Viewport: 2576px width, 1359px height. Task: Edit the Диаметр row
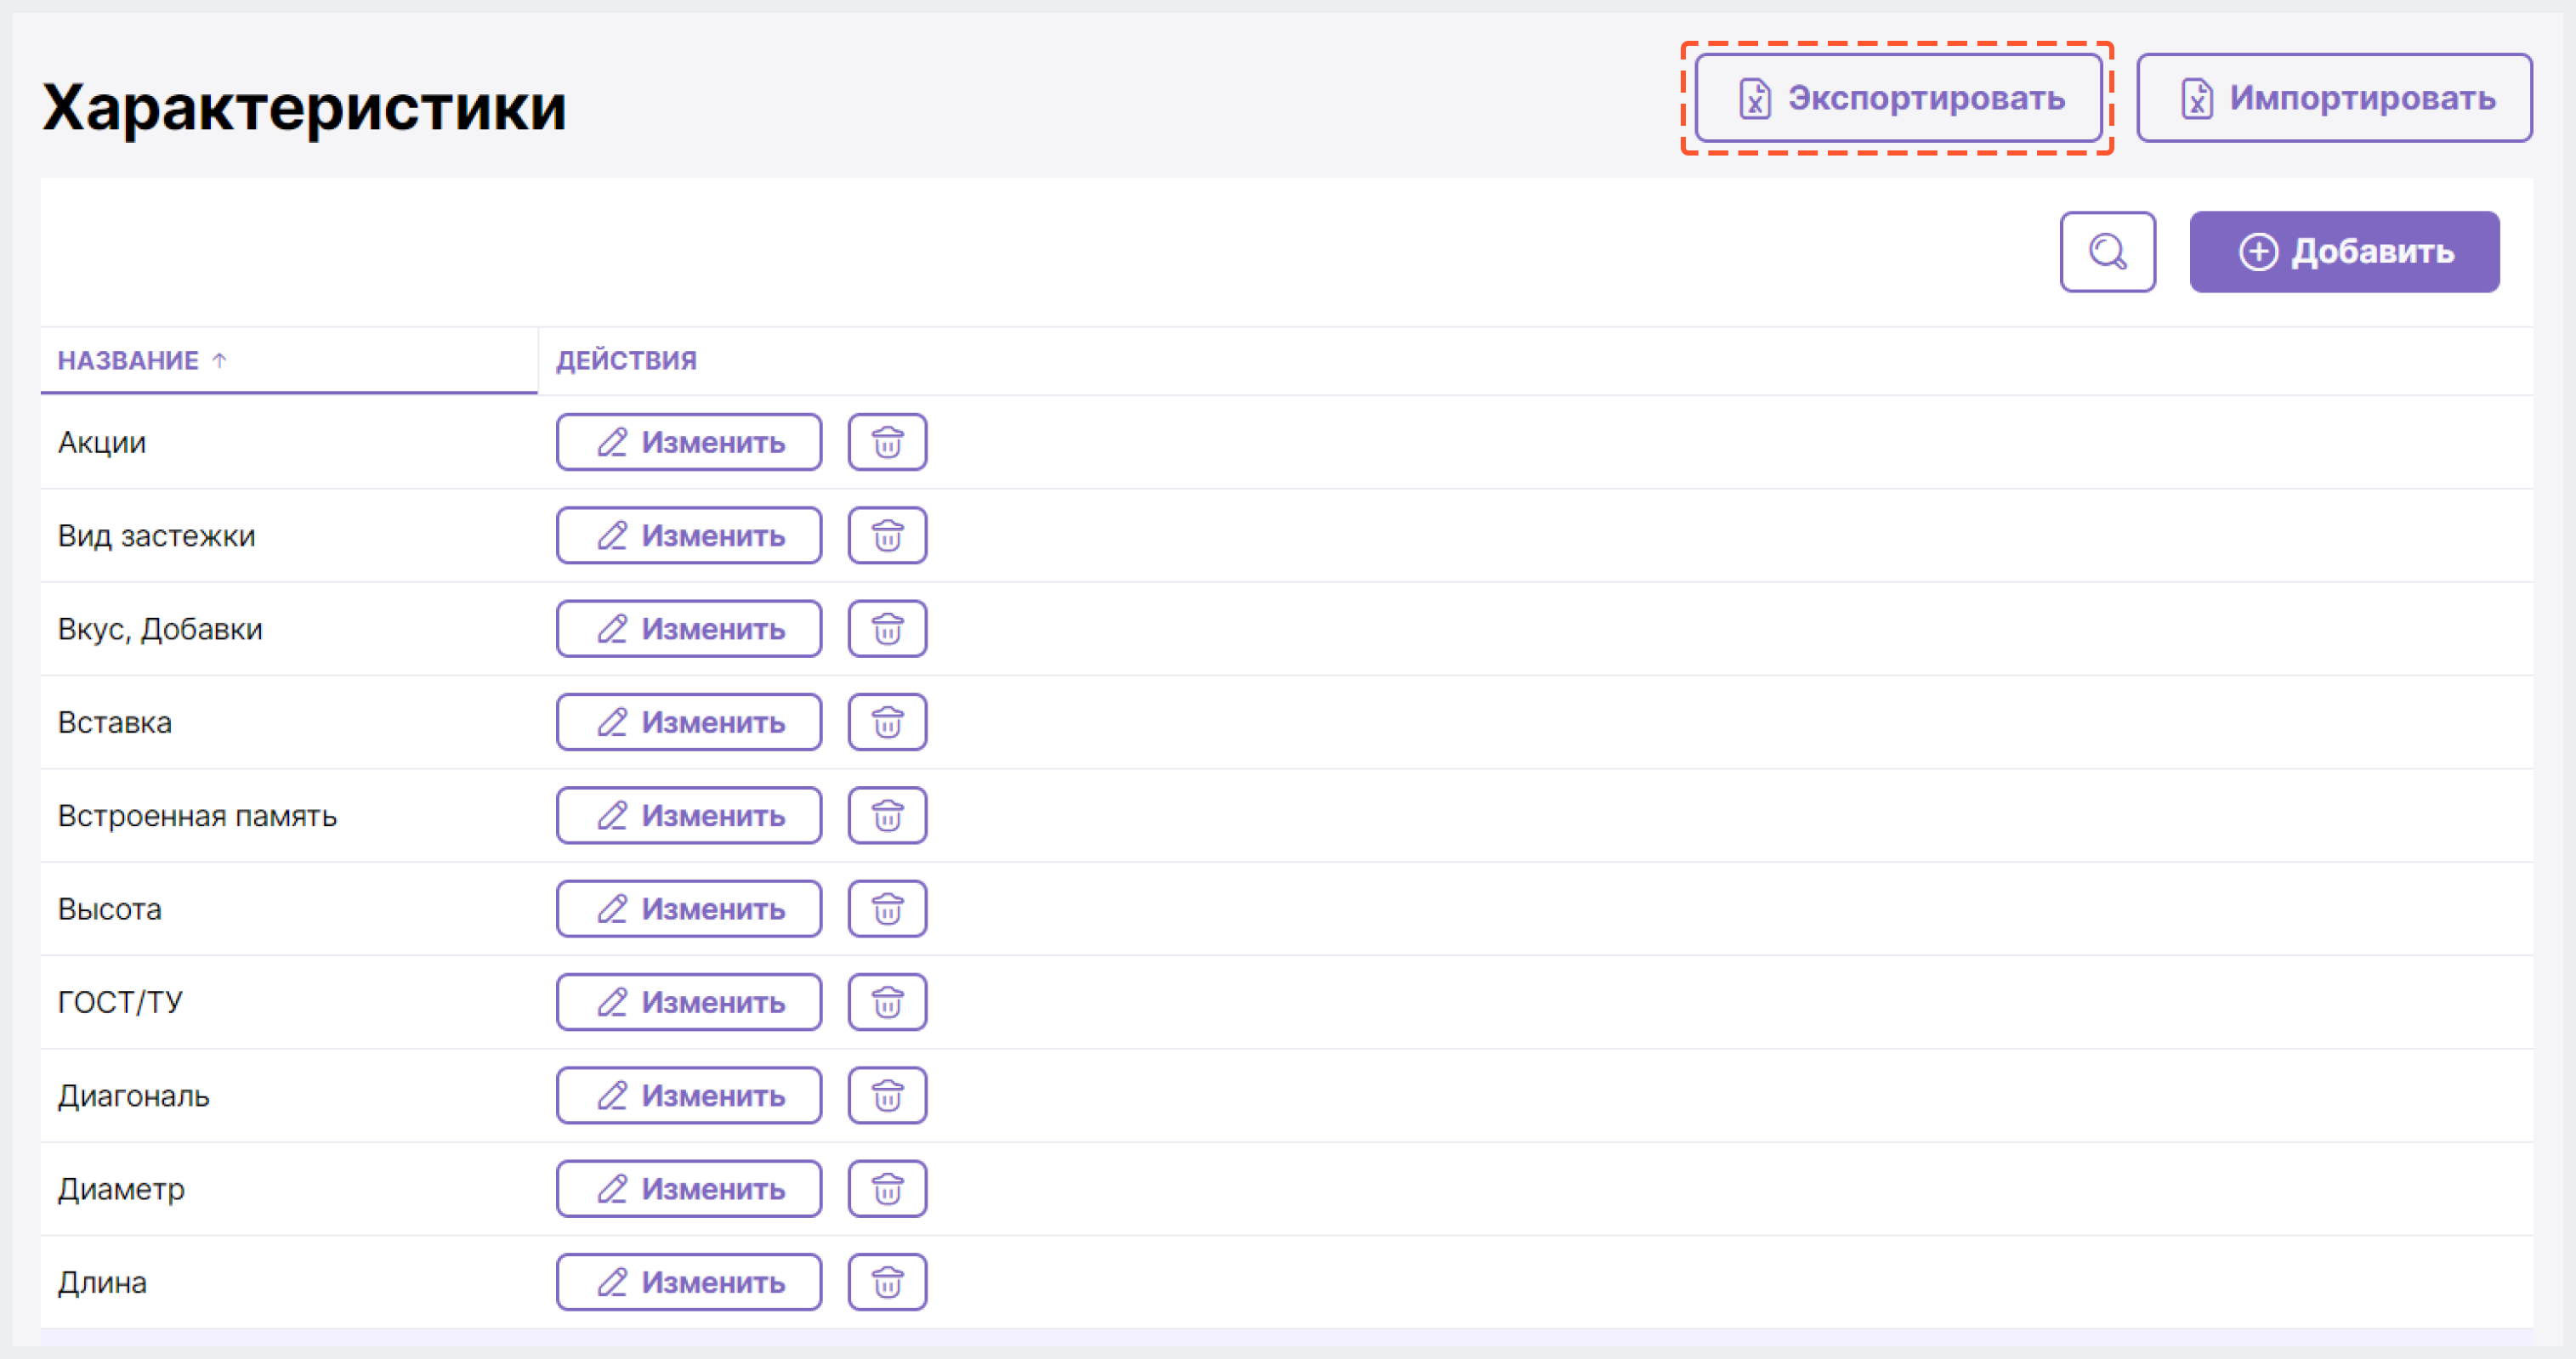689,1189
